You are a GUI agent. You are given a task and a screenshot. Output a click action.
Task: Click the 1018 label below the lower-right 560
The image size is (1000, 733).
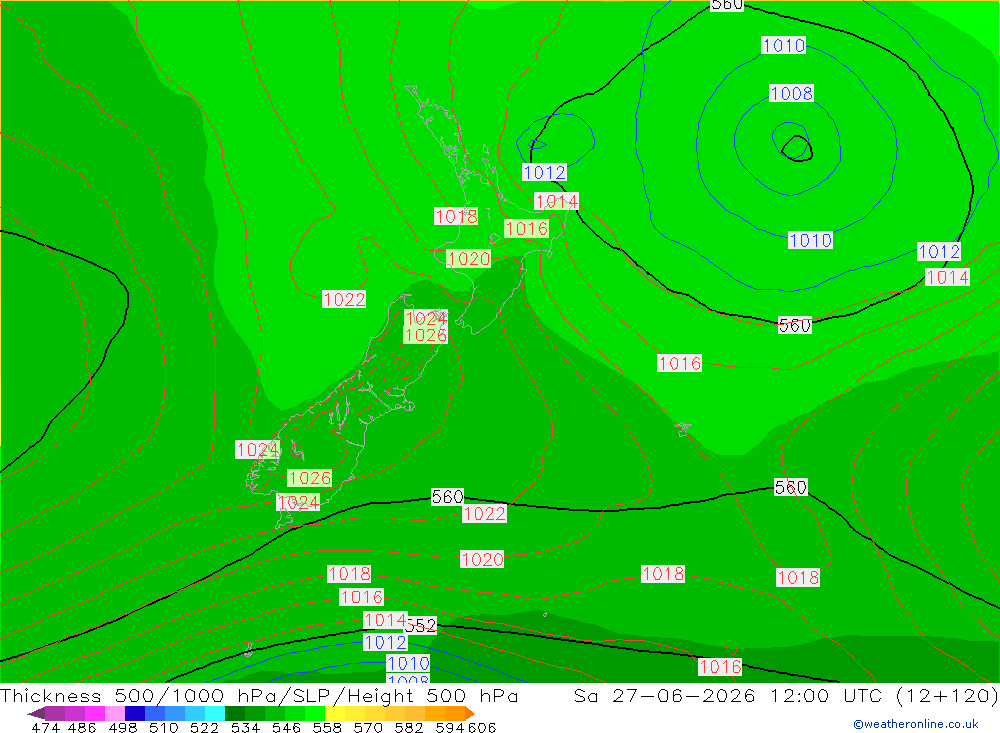798,577
